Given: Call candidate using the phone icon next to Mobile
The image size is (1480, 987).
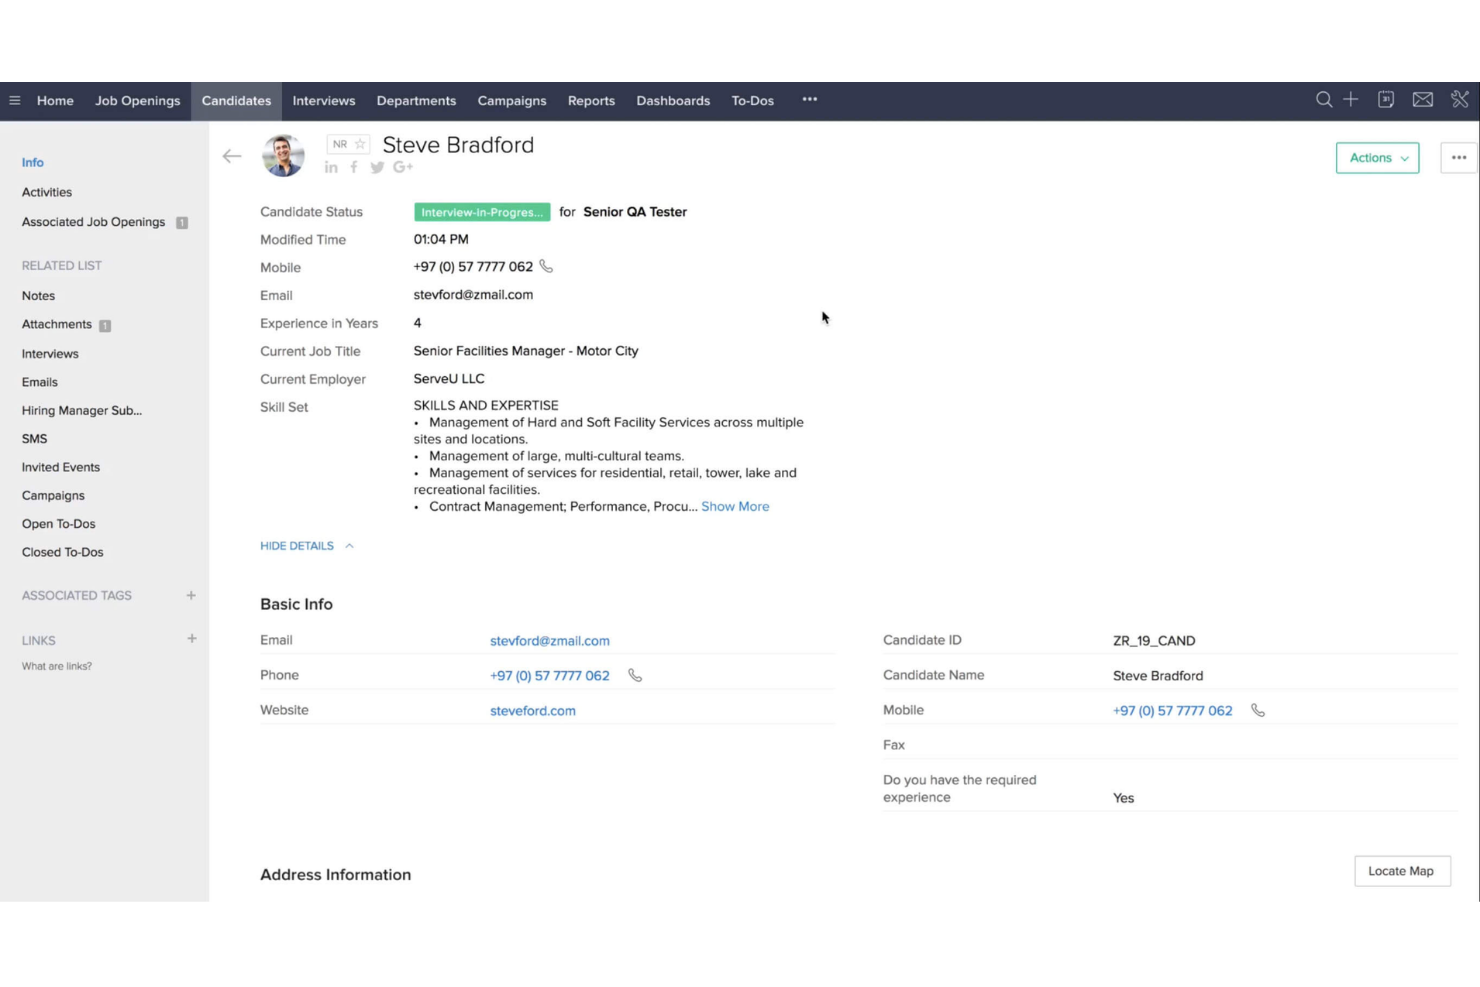Looking at the screenshot, I should point(546,266).
